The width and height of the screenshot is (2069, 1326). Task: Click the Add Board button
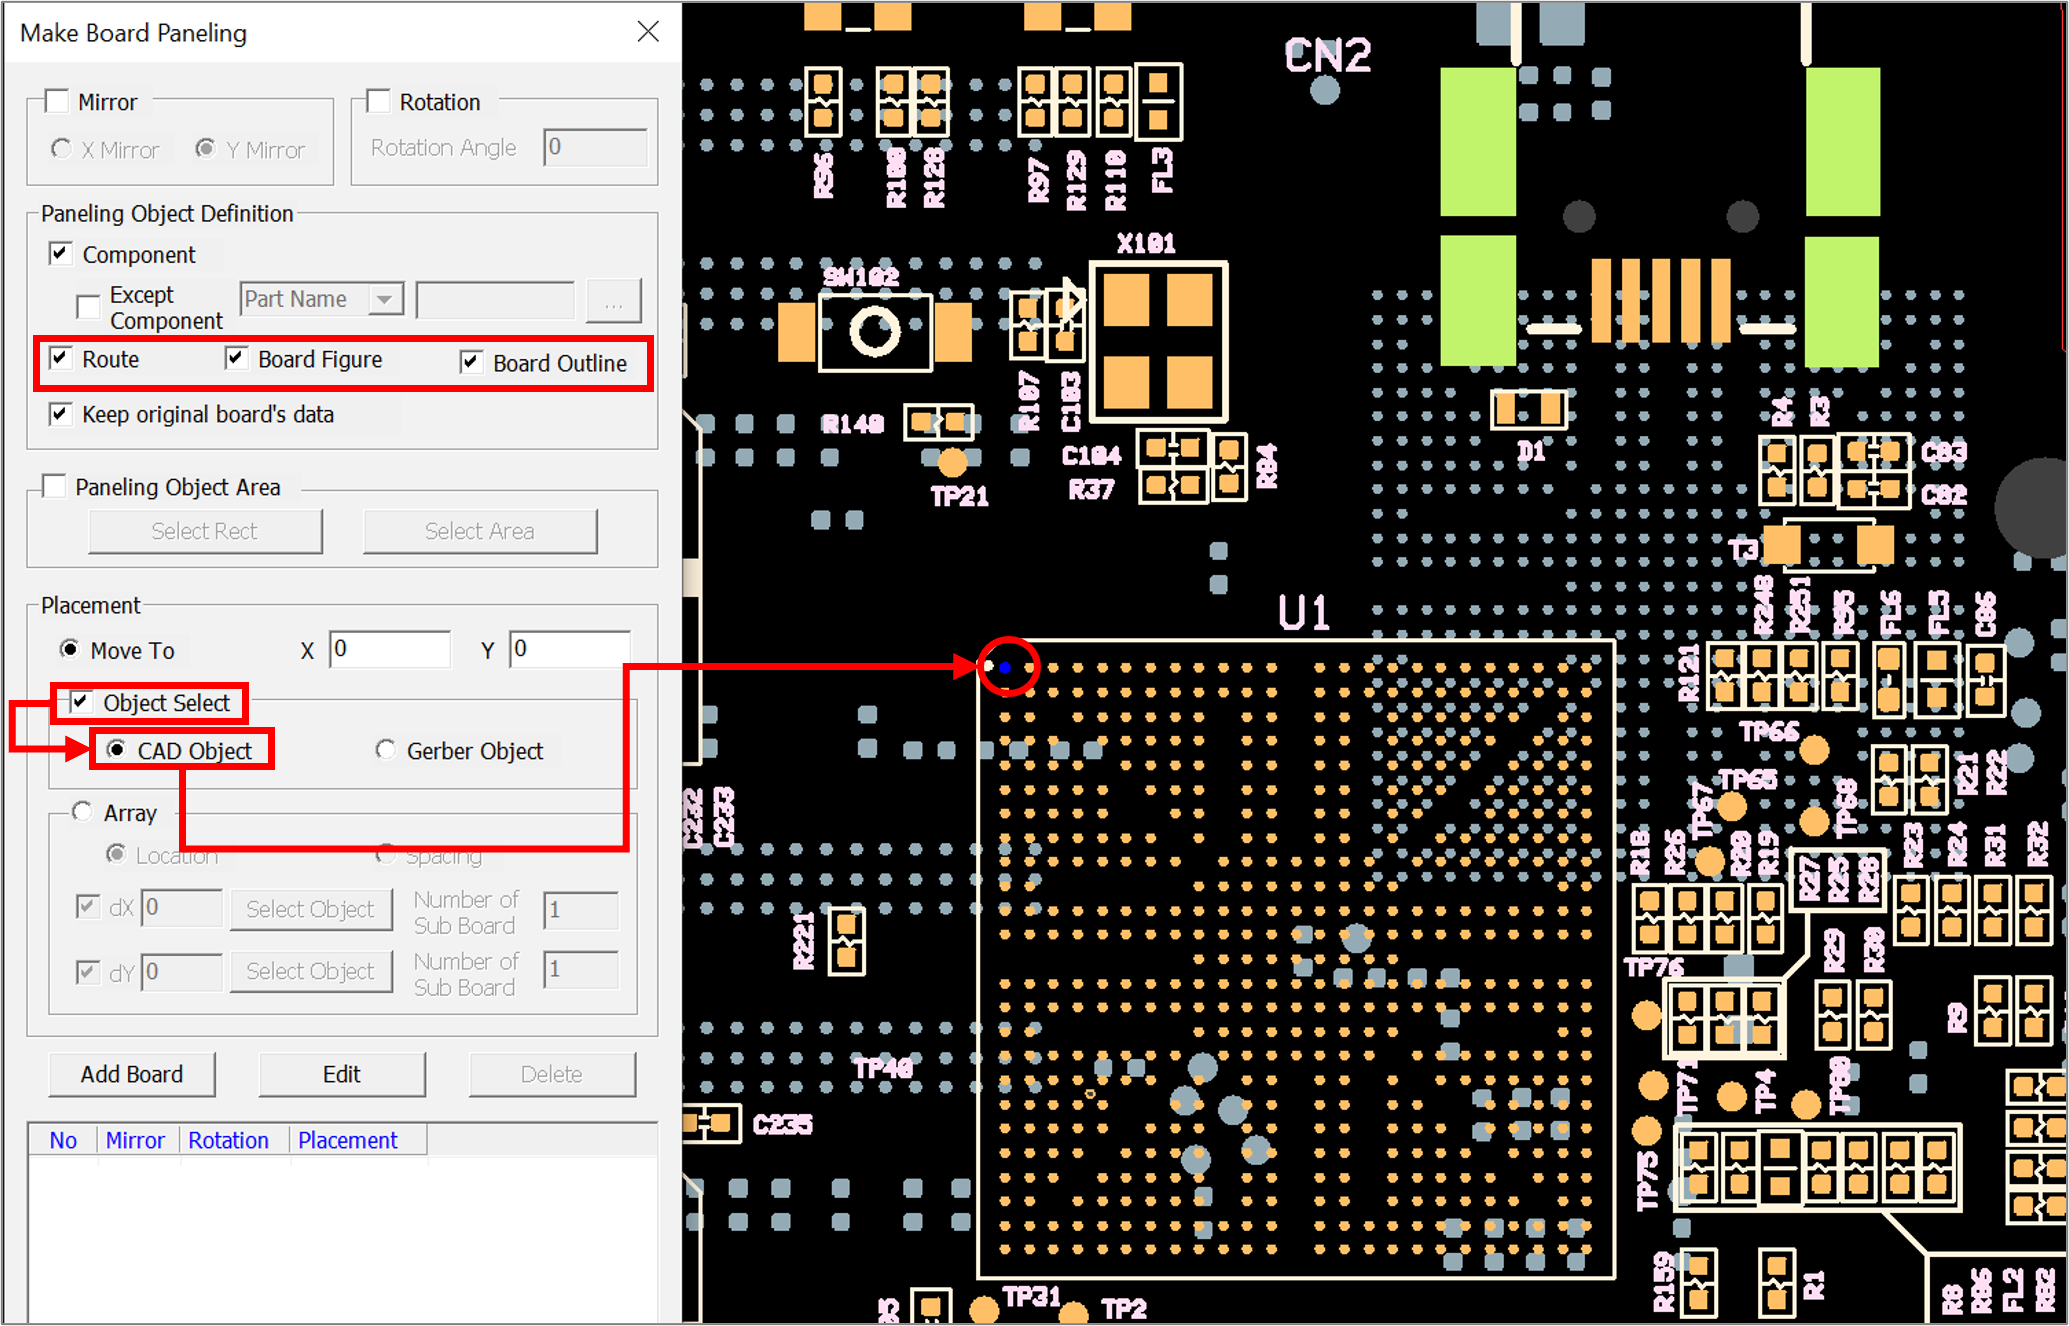131,1073
